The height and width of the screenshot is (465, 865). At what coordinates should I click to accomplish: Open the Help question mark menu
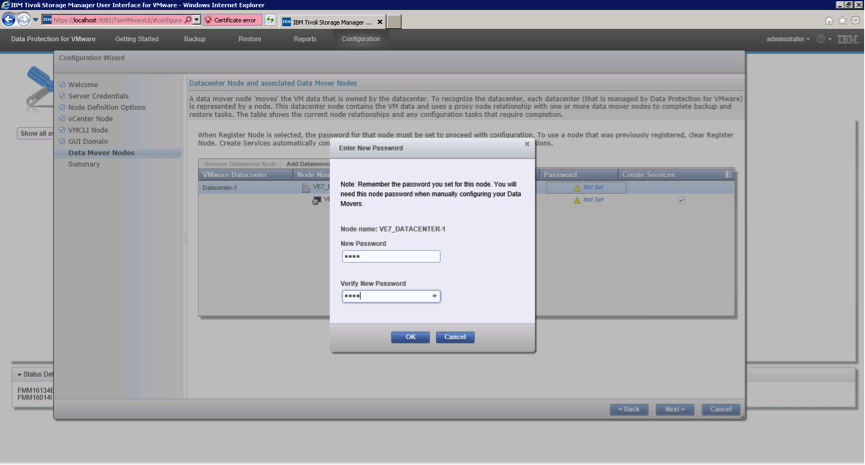(x=824, y=39)
